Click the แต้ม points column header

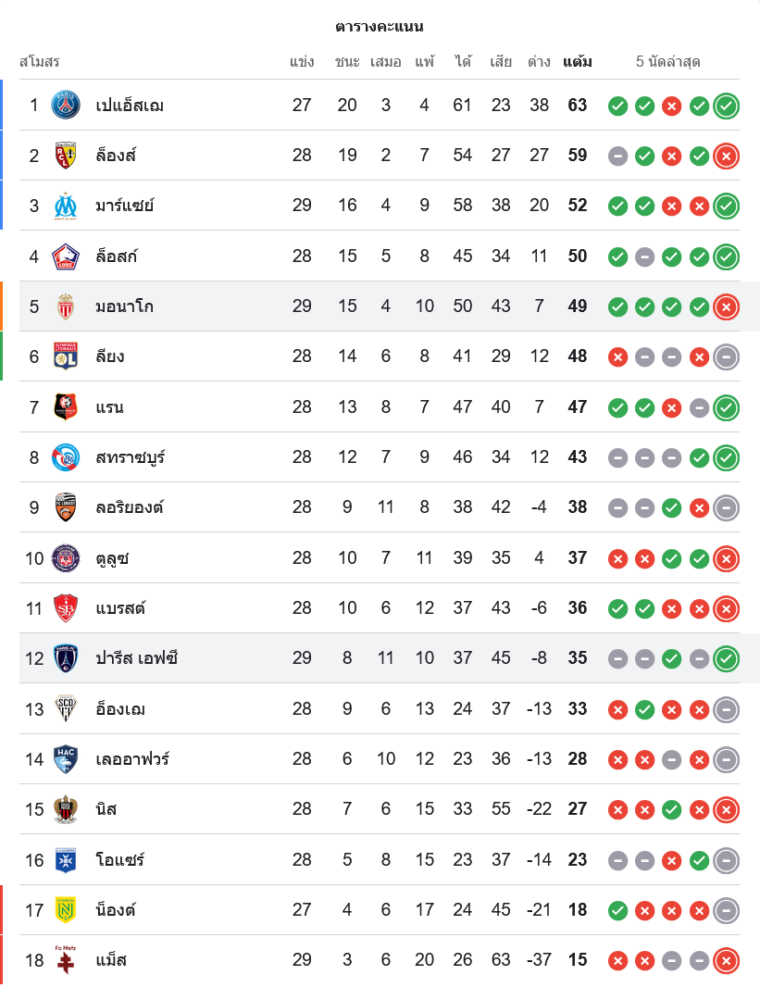pyautogui.click(x=577, y=62)
